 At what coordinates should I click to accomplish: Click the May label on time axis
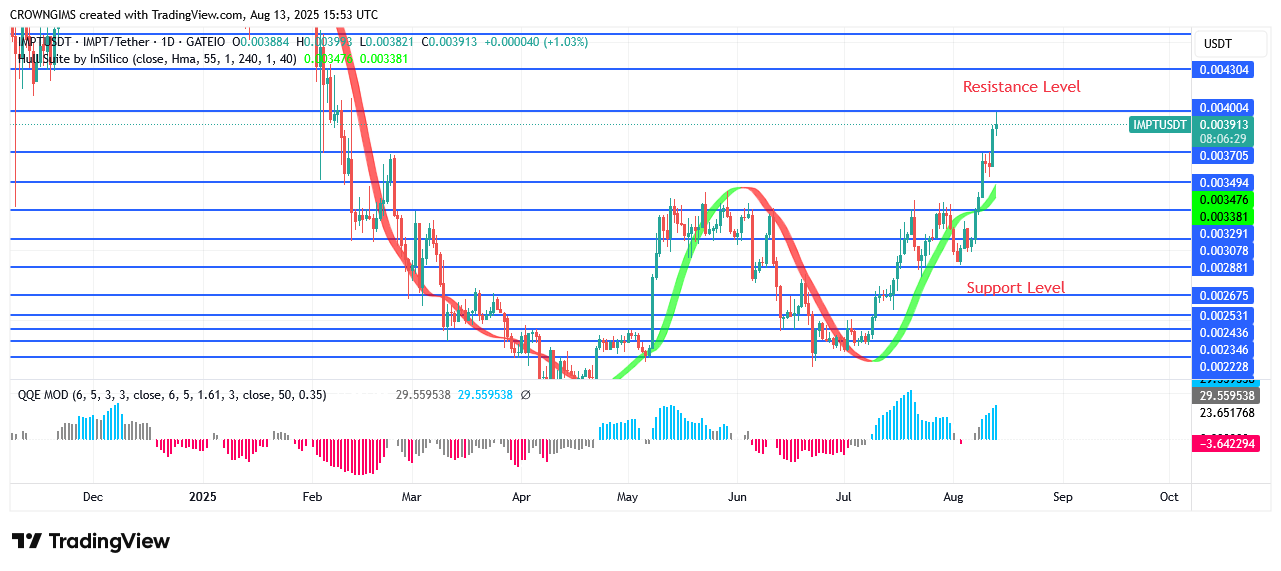click(x=627, y=496)
